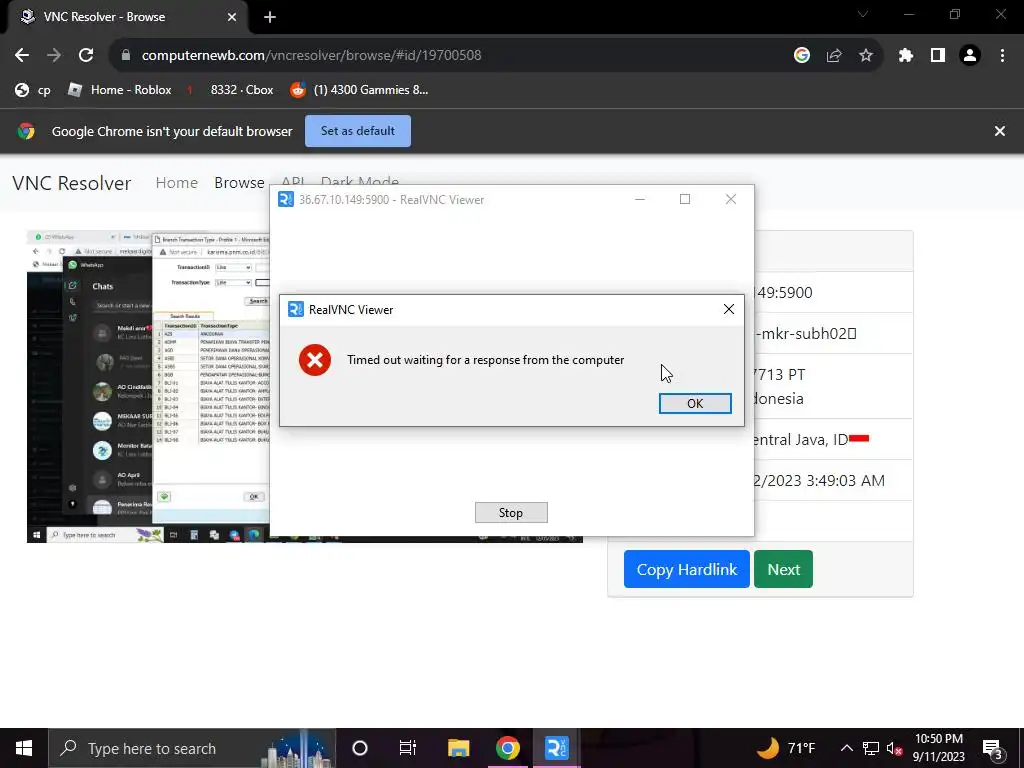
Task: Click the share page icon
Action: pyautogui.click(x=834, y=55)
